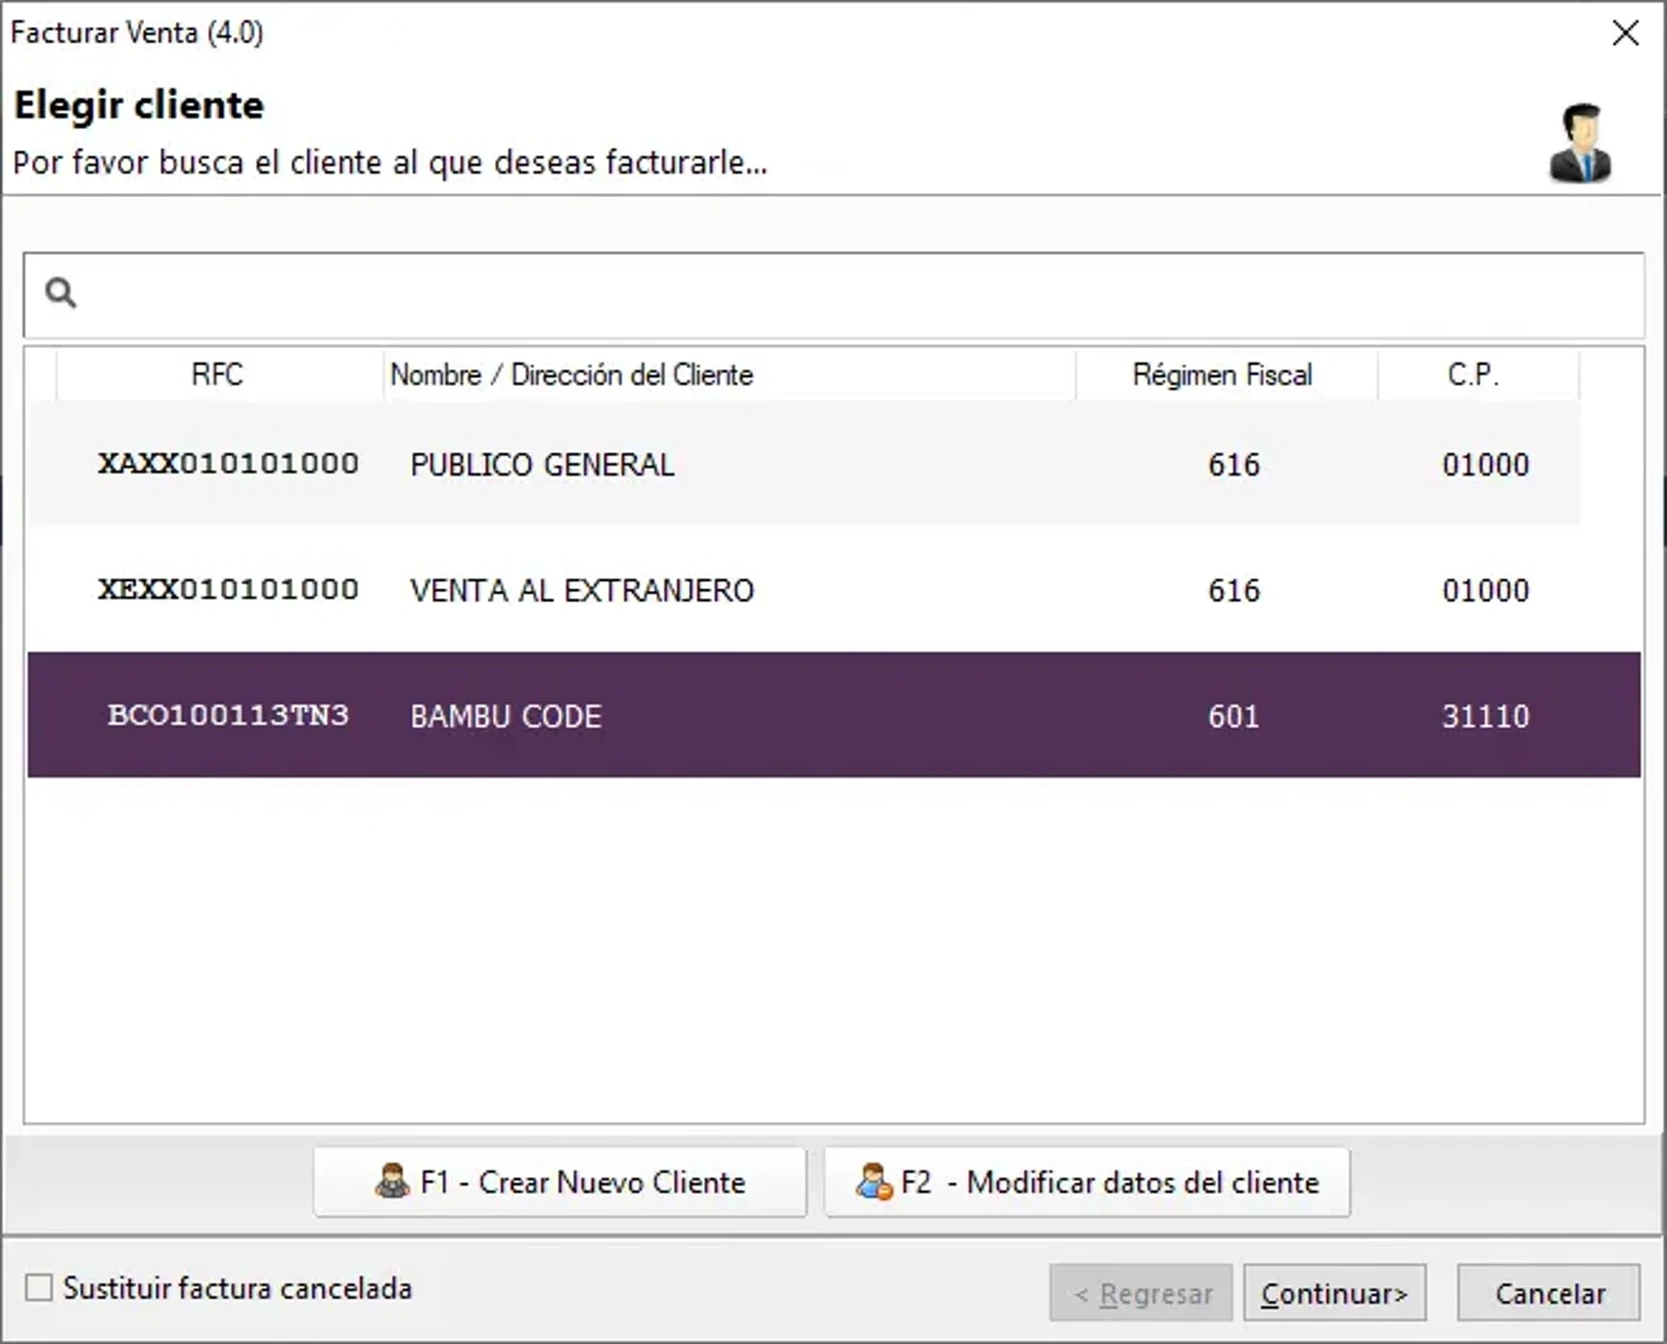
Task: Select the VENTA AL EXTRANJERO customer row
Action: (x=700, y=590)
